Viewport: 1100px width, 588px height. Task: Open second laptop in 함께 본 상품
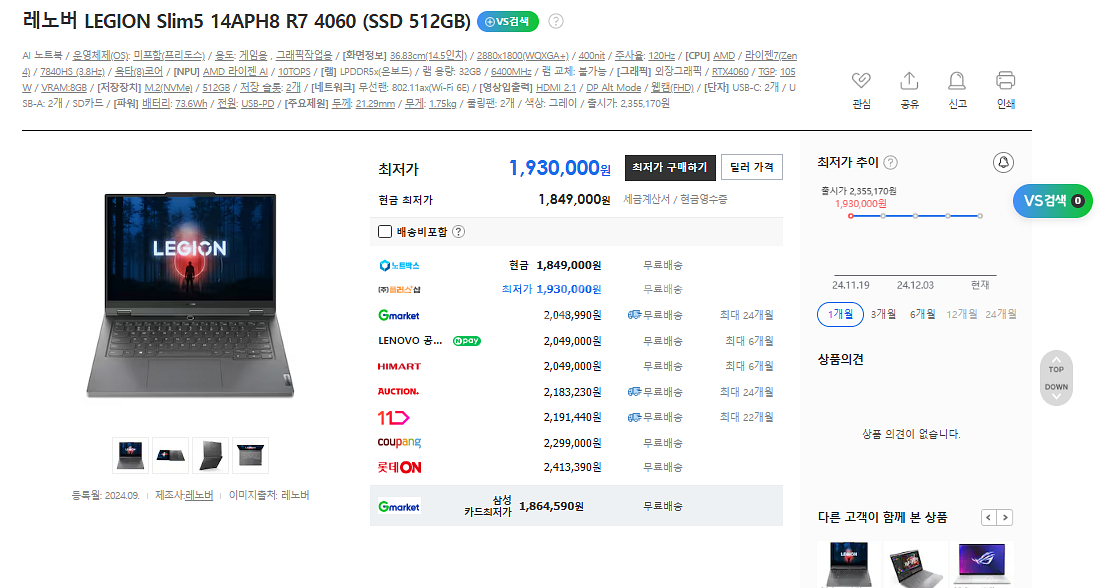coord(915,564)
